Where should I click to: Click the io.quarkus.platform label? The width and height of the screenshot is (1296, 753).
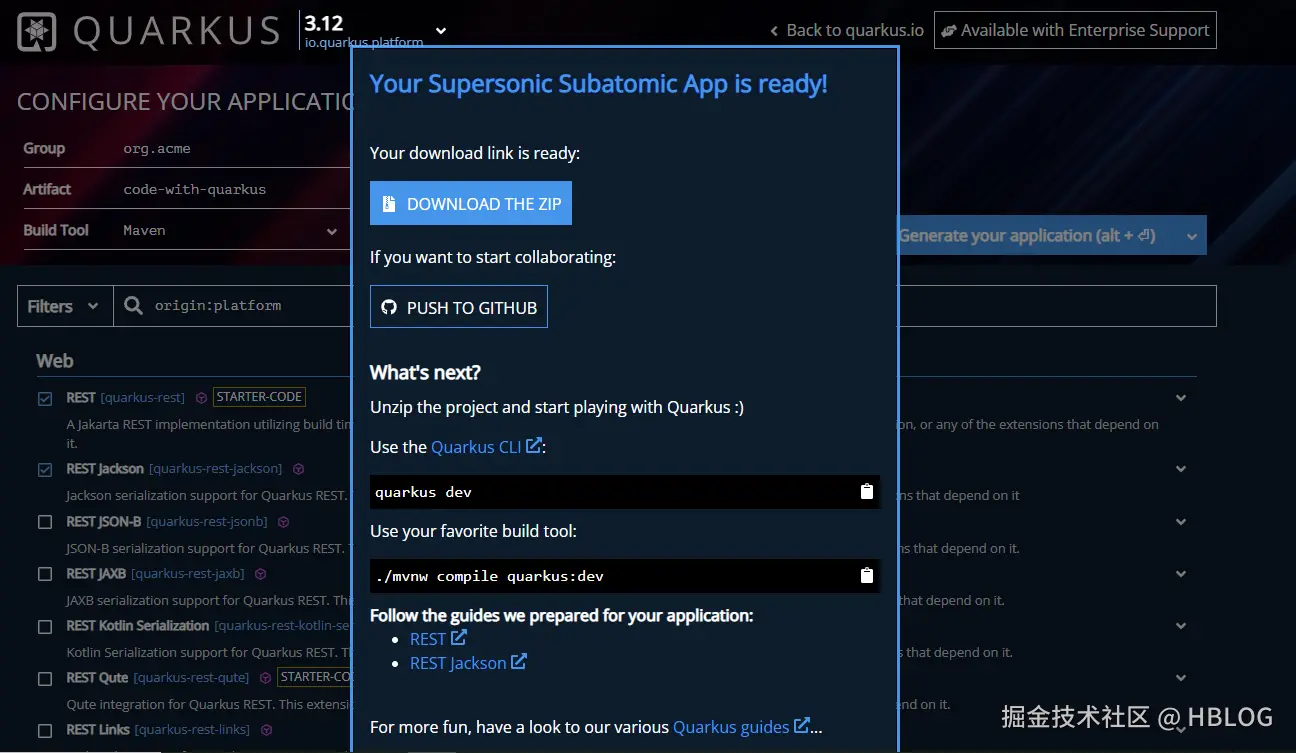click(364, 43)
